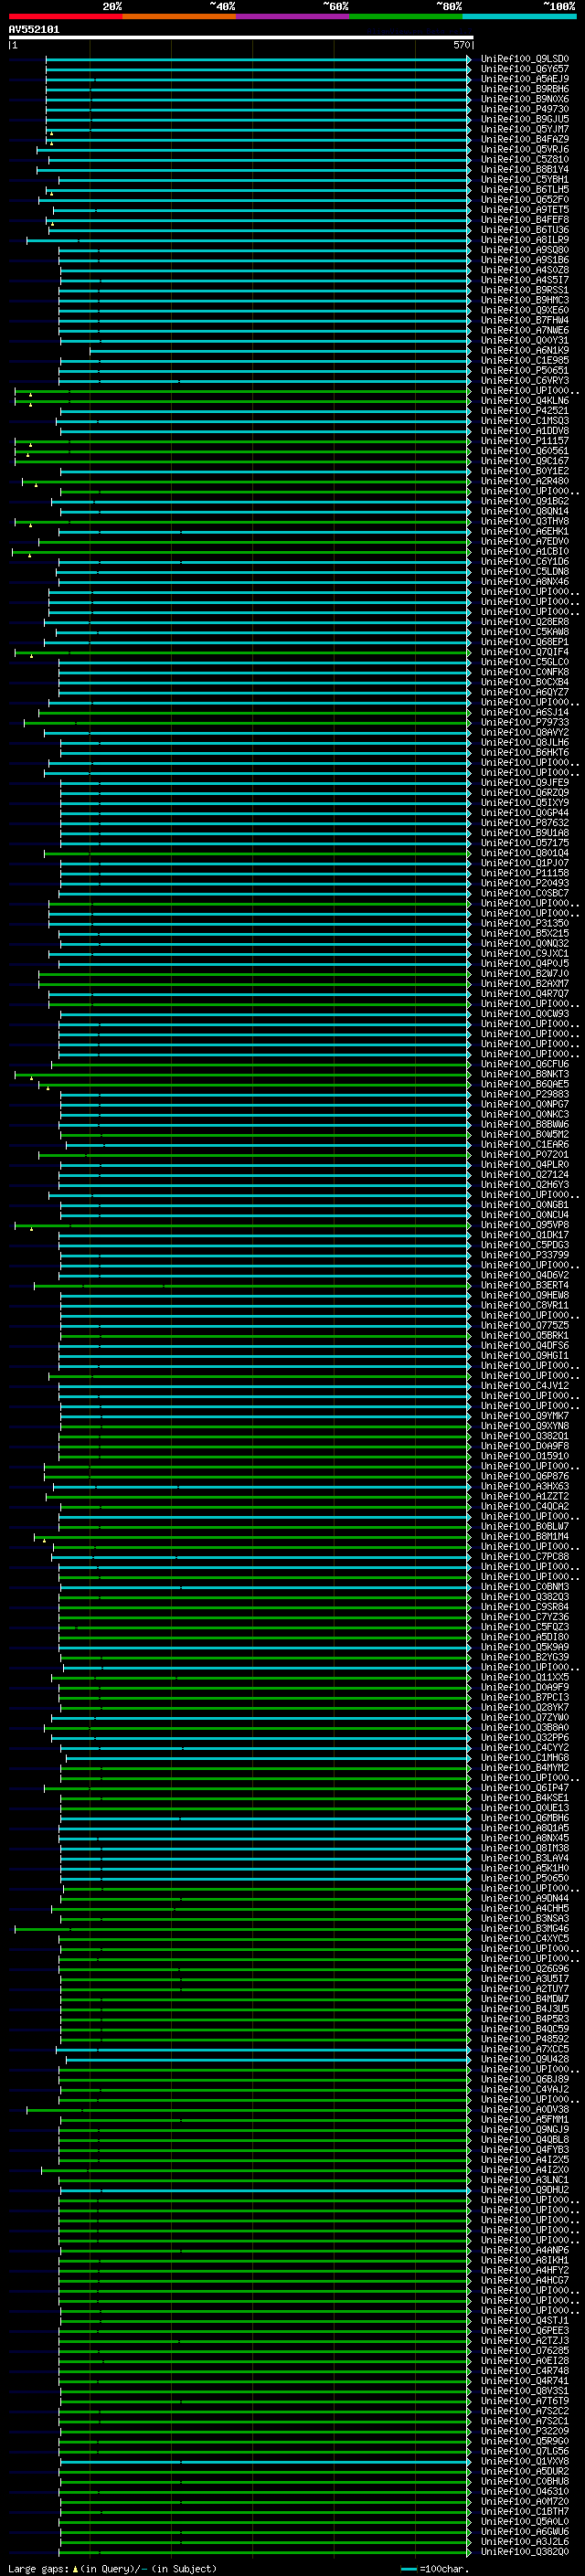
Task: Select the UniRef100_Q4STJ1 label
Action: coord(524,2320)
